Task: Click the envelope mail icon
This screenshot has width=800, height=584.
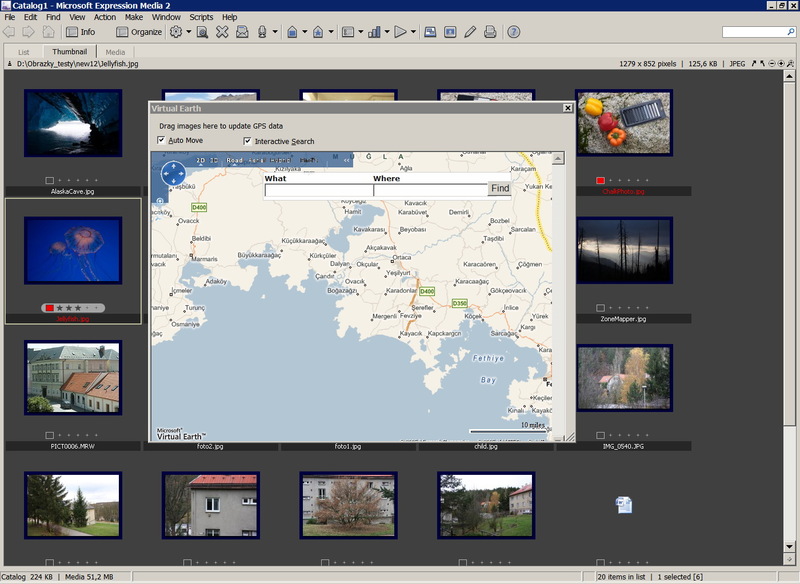Action: coord(242,32)
